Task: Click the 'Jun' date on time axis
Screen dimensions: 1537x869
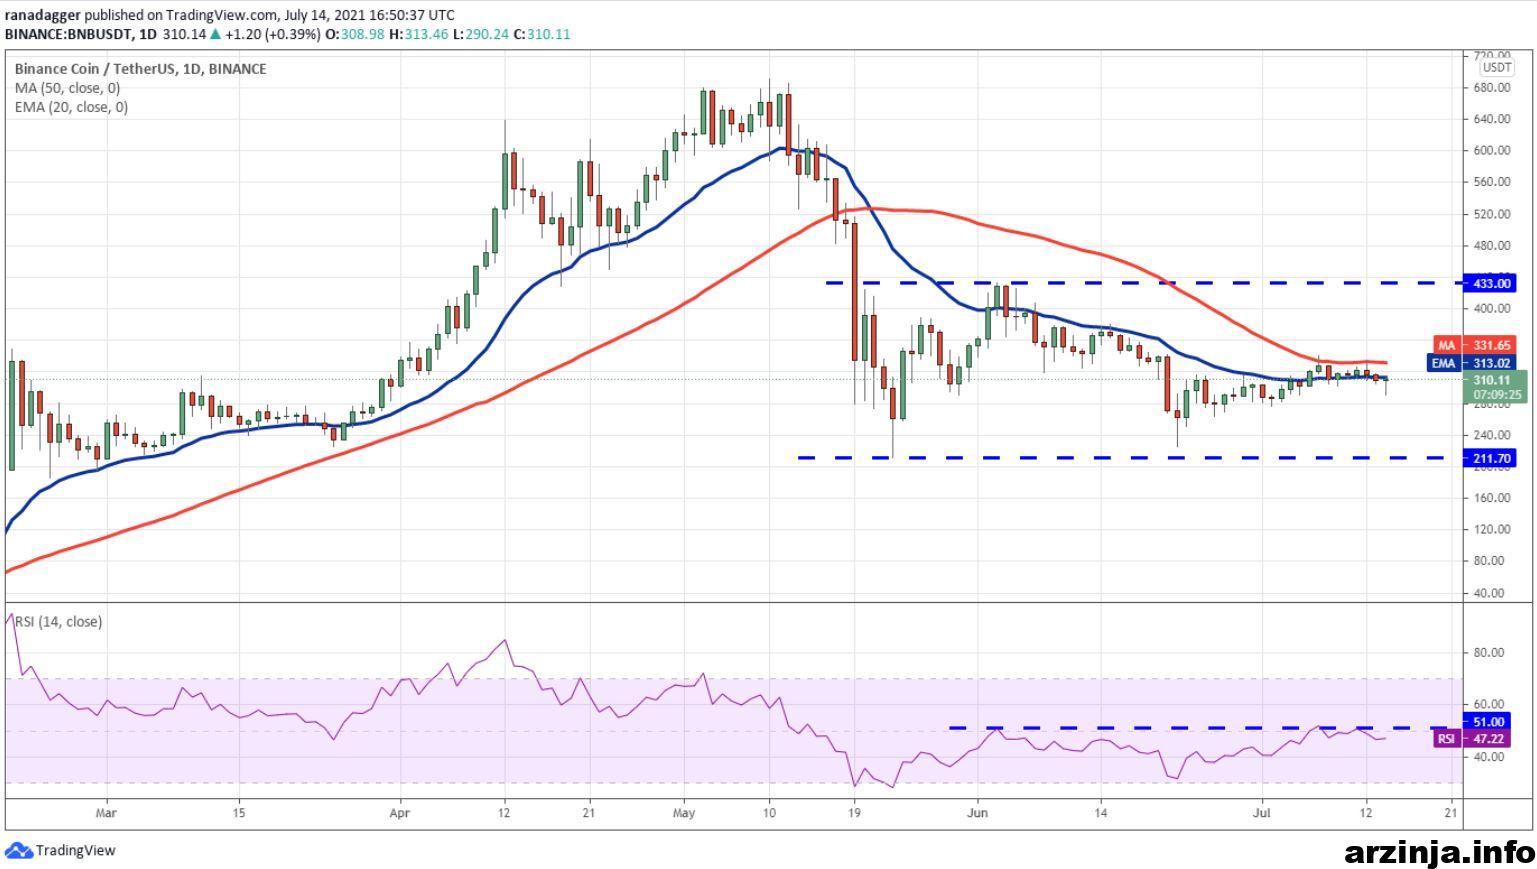Action: tap(977, 813)
